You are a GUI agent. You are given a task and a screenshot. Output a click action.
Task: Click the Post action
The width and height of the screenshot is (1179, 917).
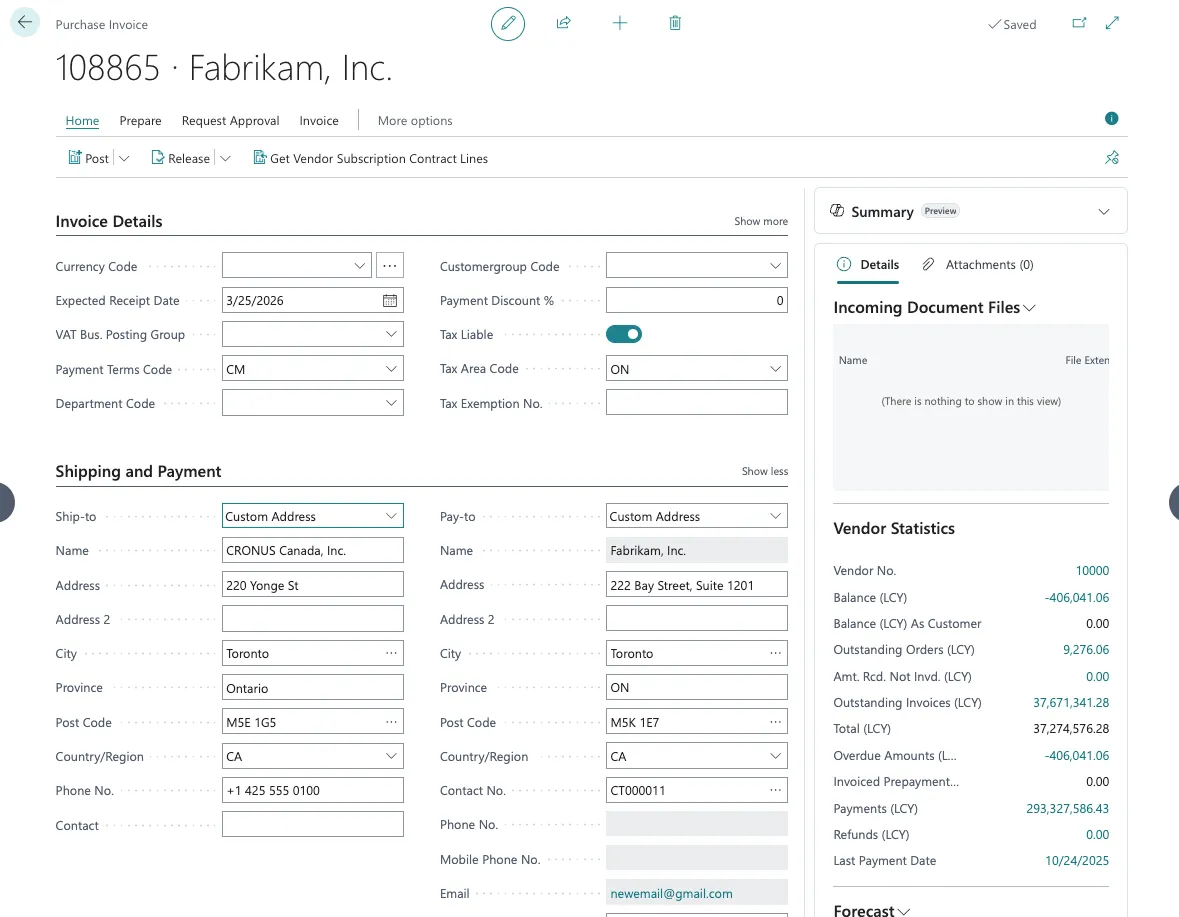[89, 159]
